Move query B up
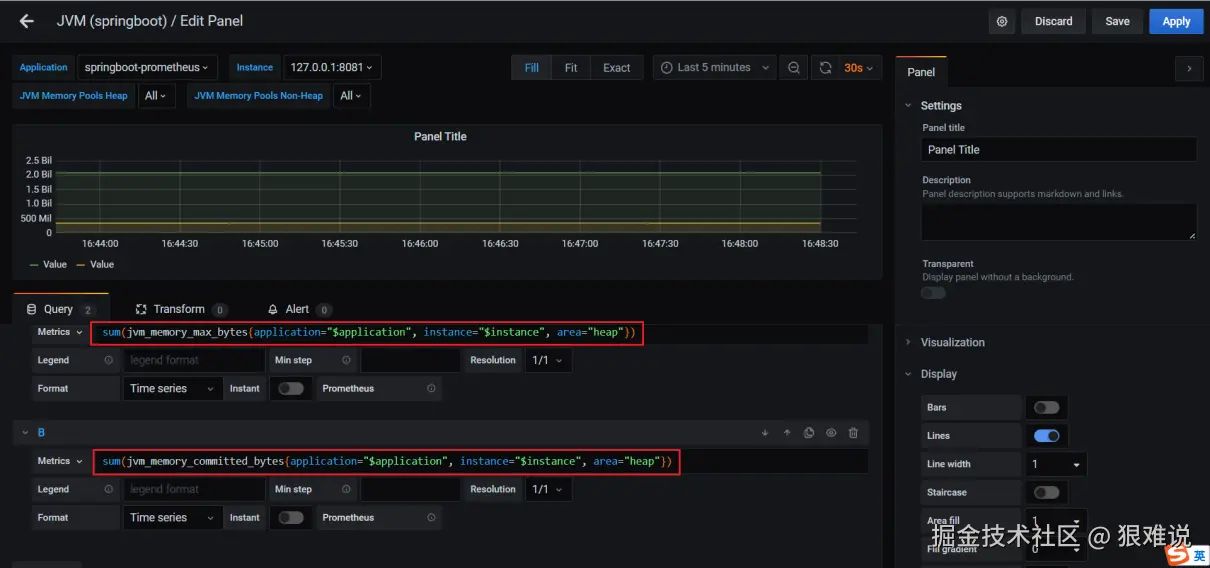Viewport: 1210px width, 568px height. (787, 433)
